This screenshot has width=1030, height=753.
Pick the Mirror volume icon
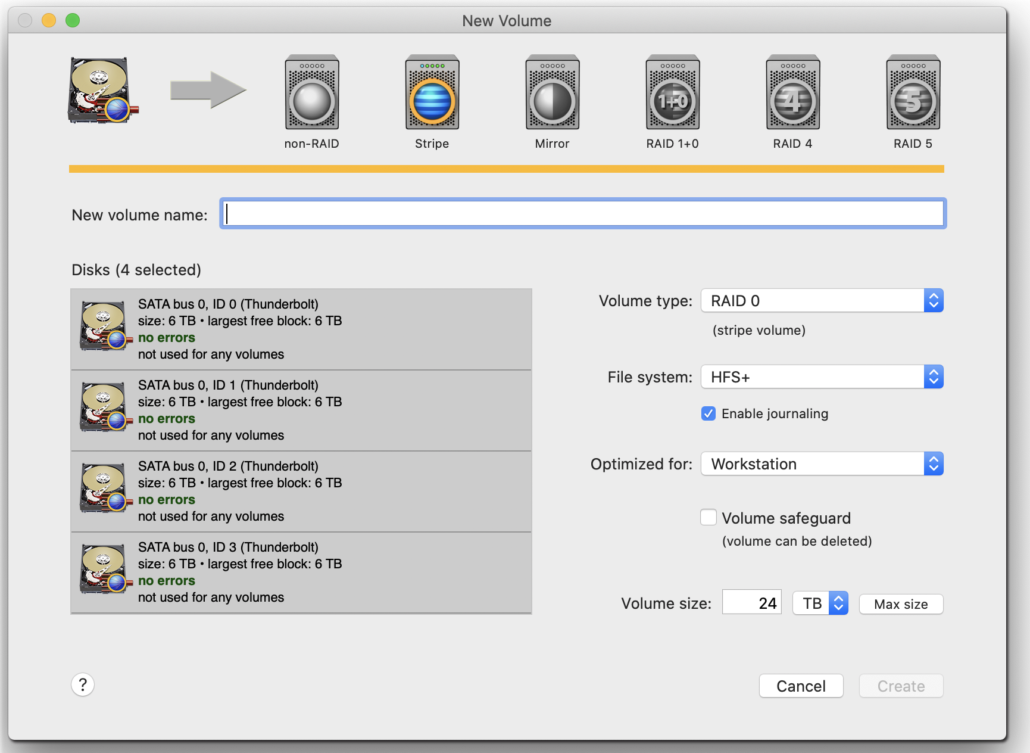tap(552, 94)
